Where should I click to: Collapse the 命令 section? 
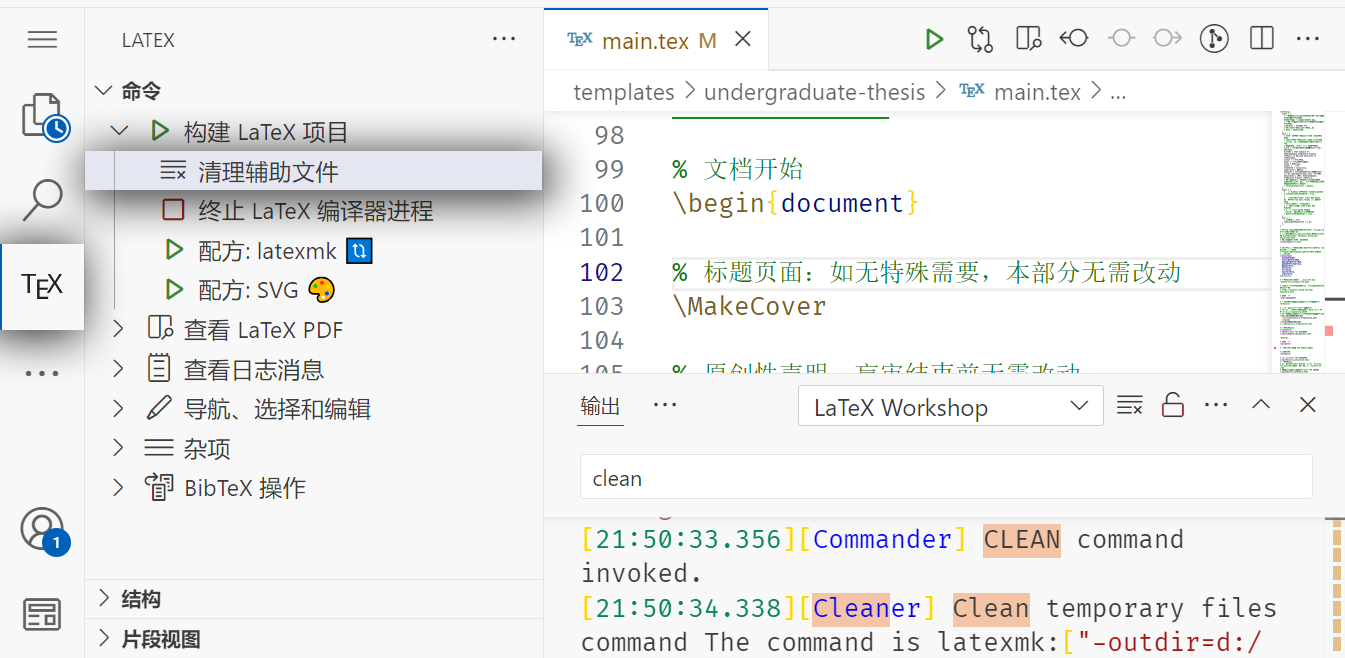click(104, 90)
